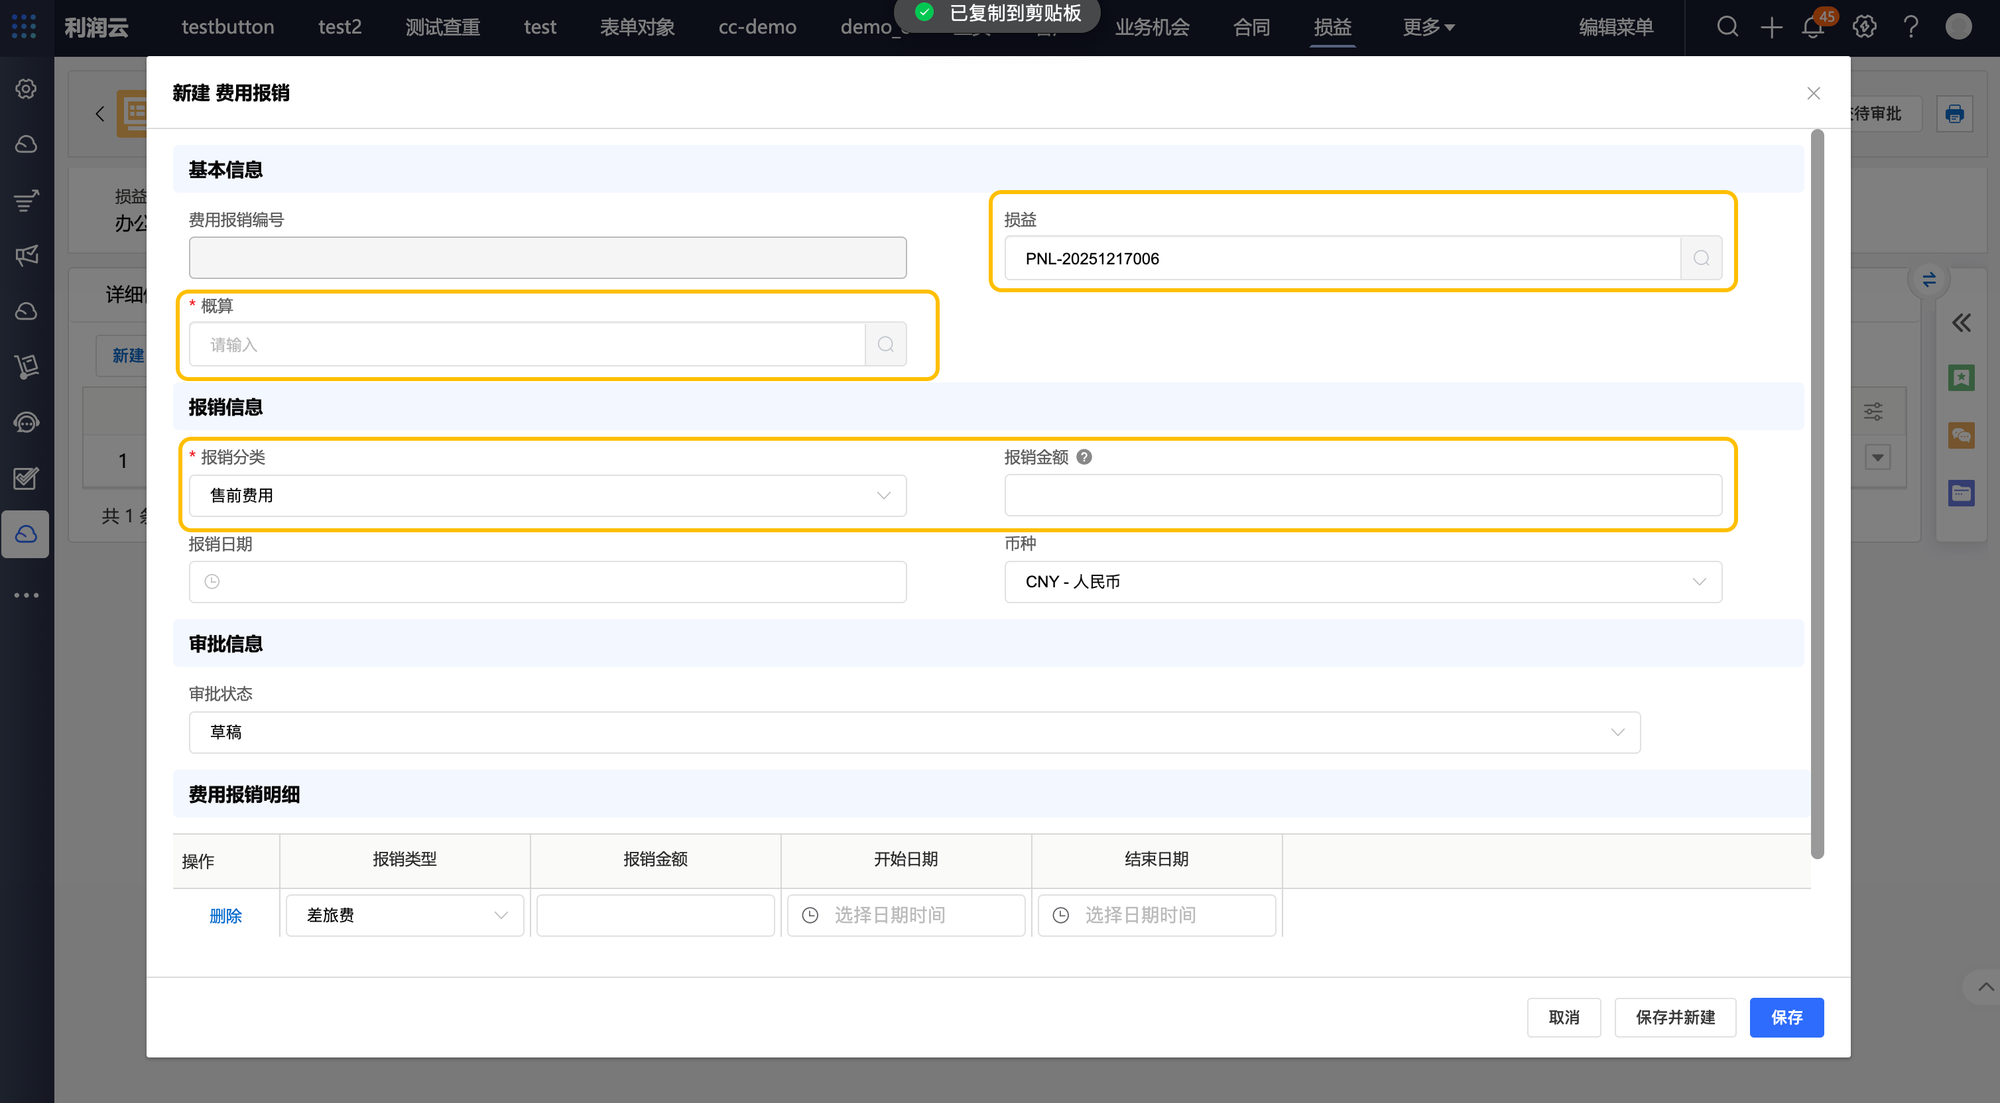Screen dimensions: 2000x1103
Task: Click the plus quick-create icon in the top bar
Action: pyautogui.click(x=1771, y=28)
